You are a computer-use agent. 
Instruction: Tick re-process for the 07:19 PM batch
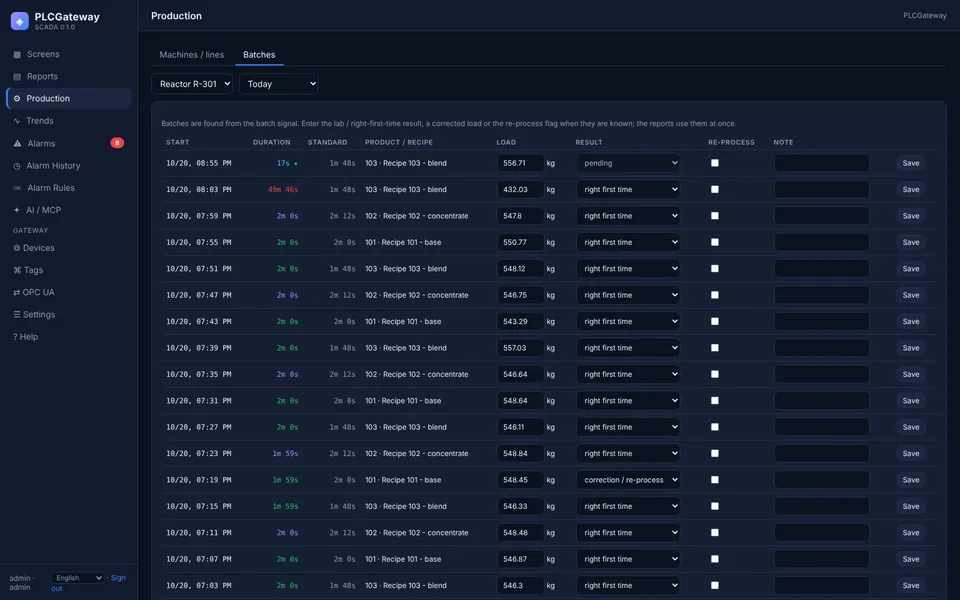pos(714,480)
